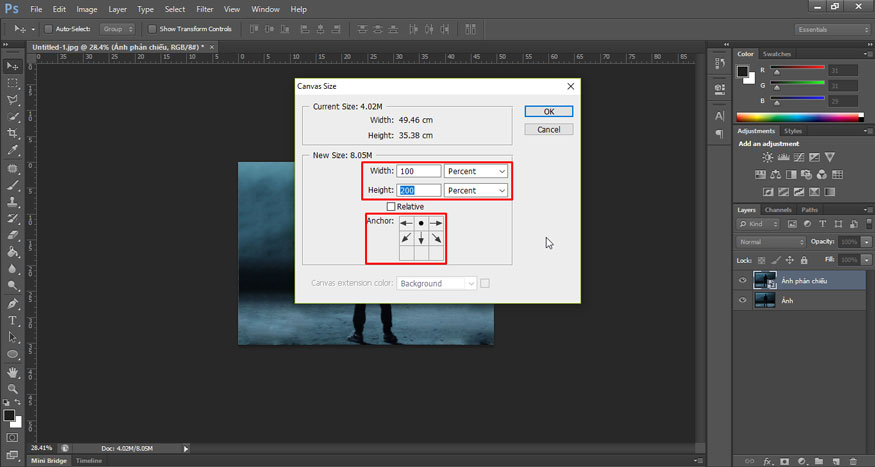Open layer styles fx button
Screen dimensions: 875x467
(768, 461)
